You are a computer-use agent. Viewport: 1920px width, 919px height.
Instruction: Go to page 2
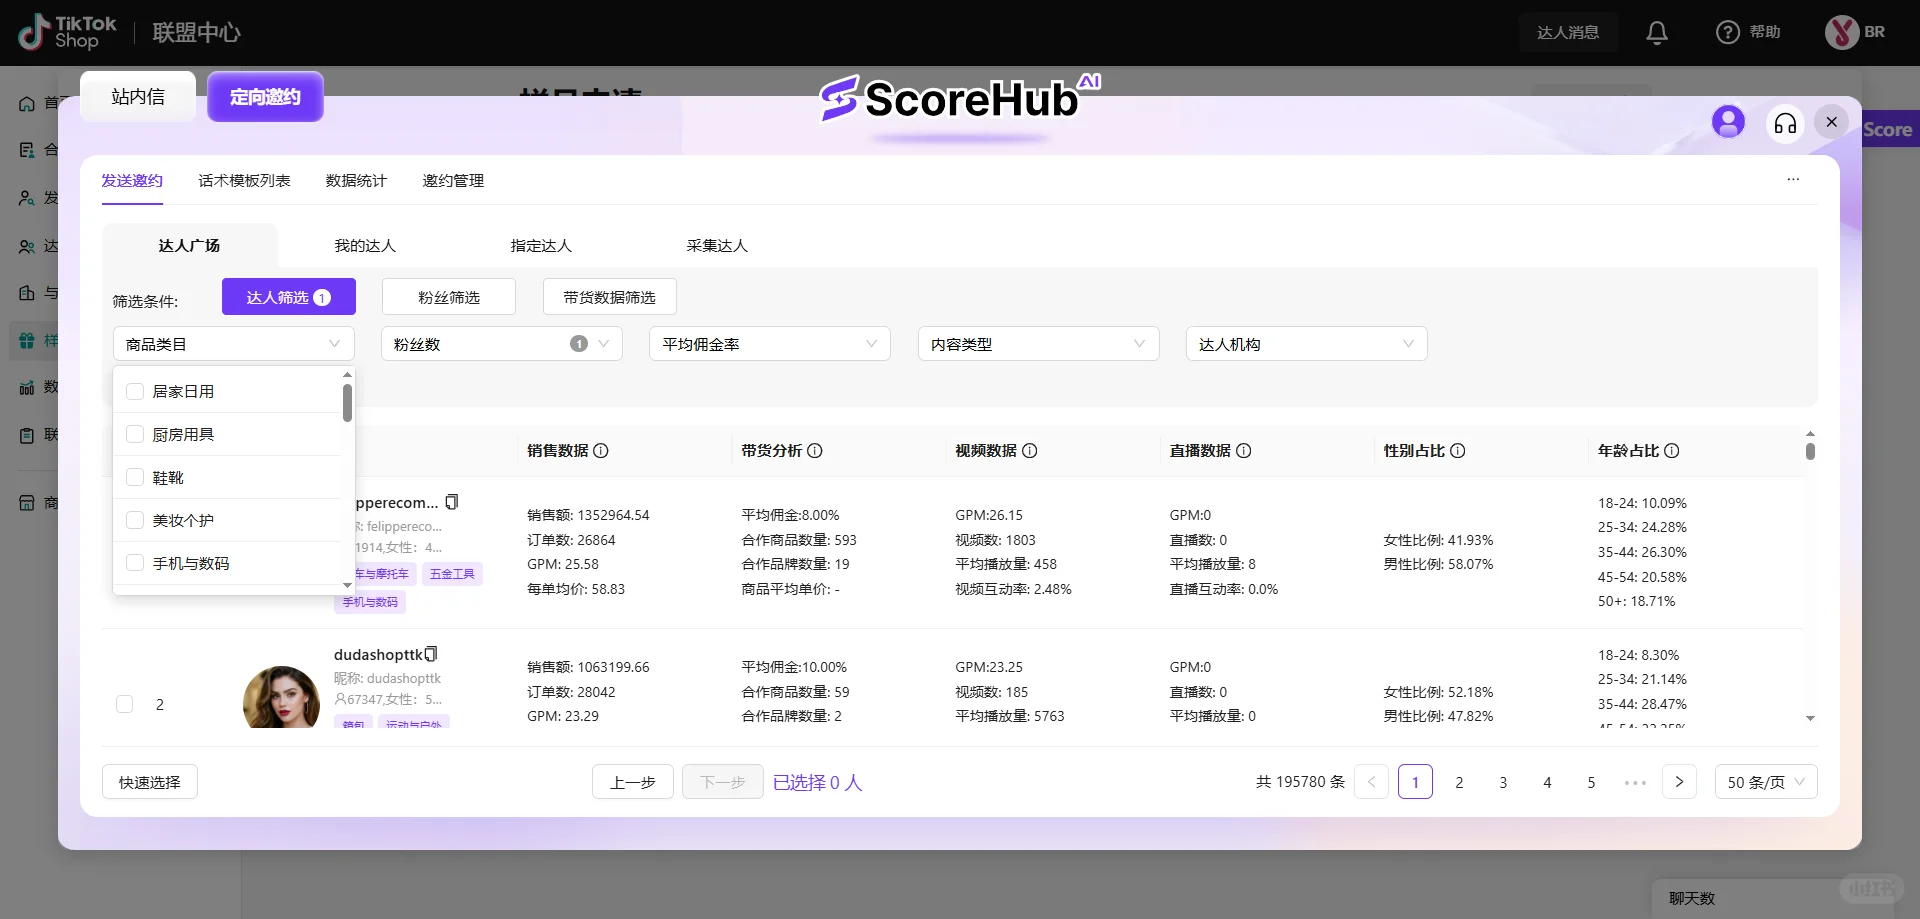pyautogui.click(x=1459, y=782)
